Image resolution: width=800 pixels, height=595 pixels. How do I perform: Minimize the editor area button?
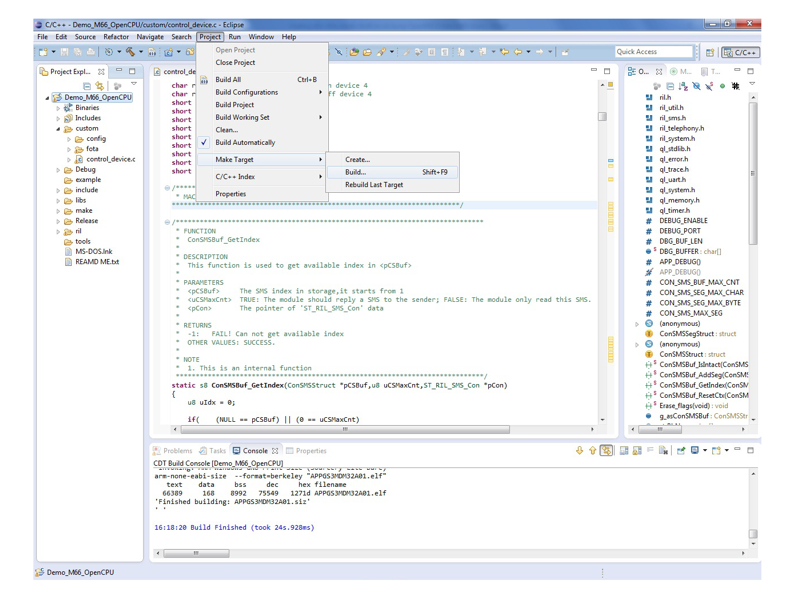tap(593, 70)
